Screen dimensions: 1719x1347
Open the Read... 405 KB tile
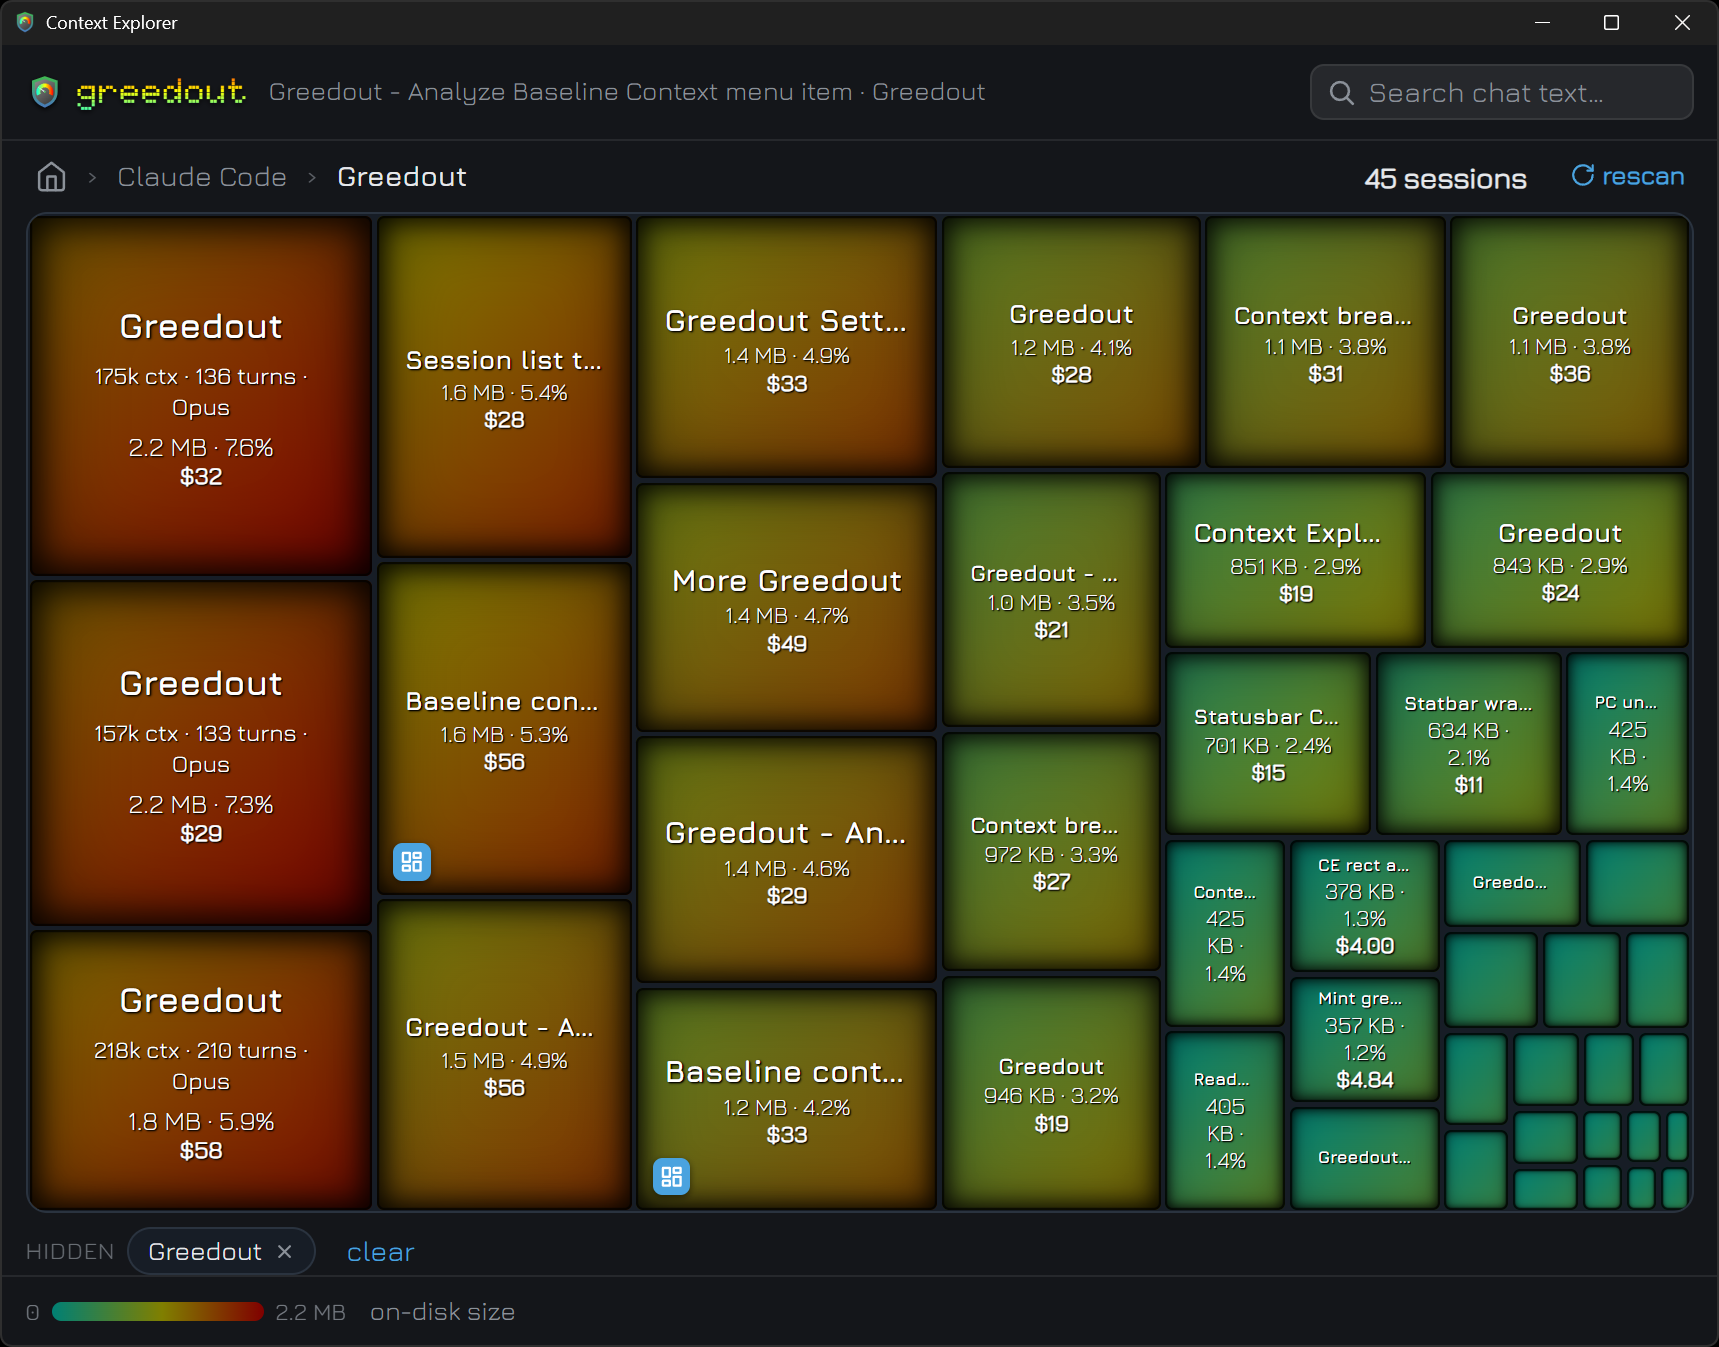pos(1225,1120)
